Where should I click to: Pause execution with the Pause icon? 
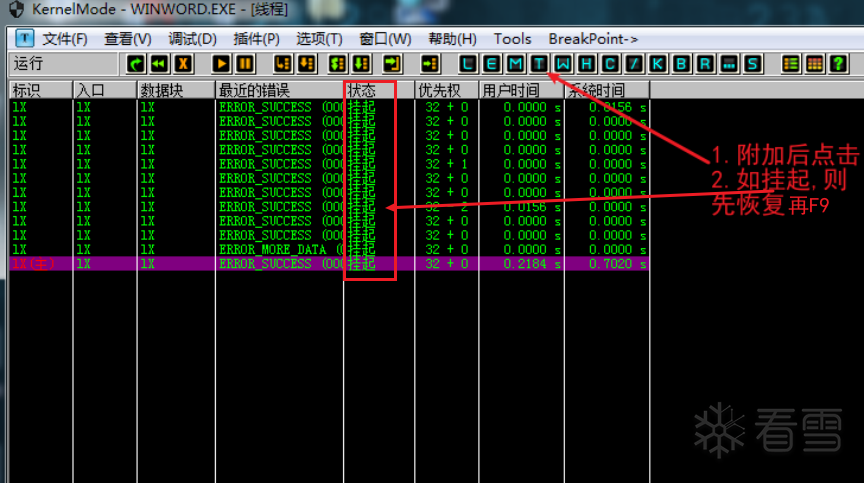(x=245, y=64)
